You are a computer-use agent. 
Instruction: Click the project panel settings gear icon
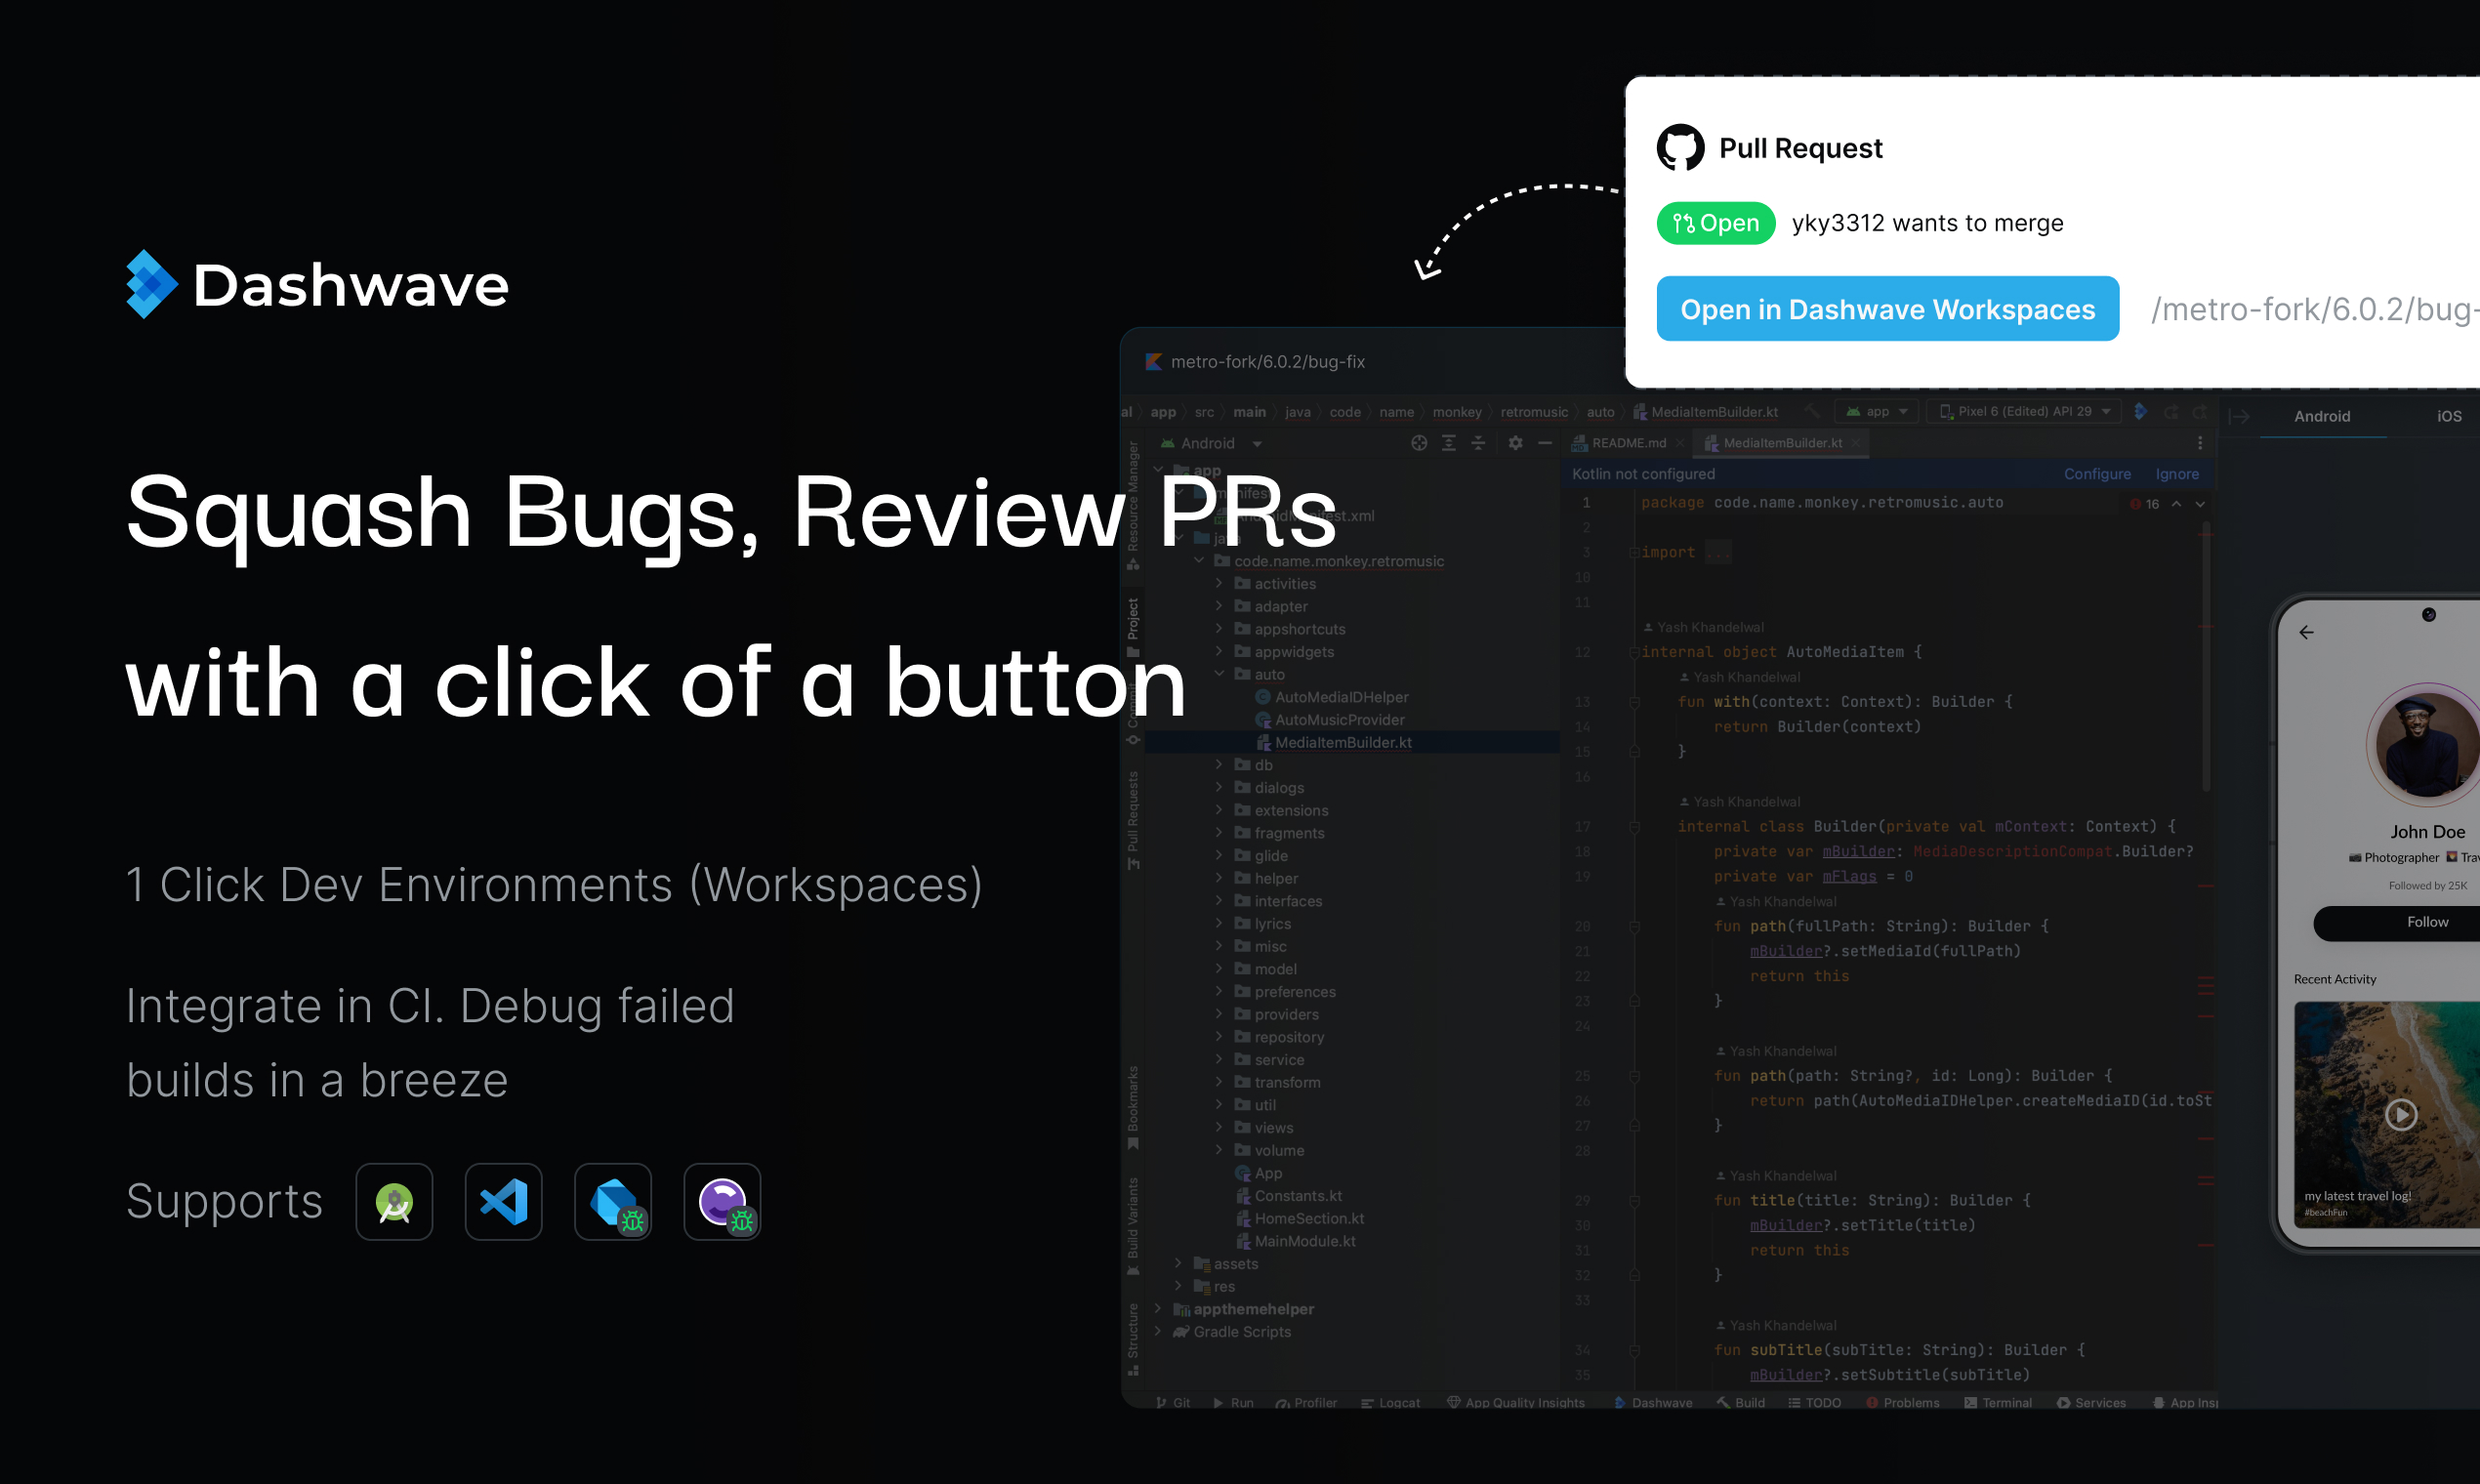[1515, 443]
